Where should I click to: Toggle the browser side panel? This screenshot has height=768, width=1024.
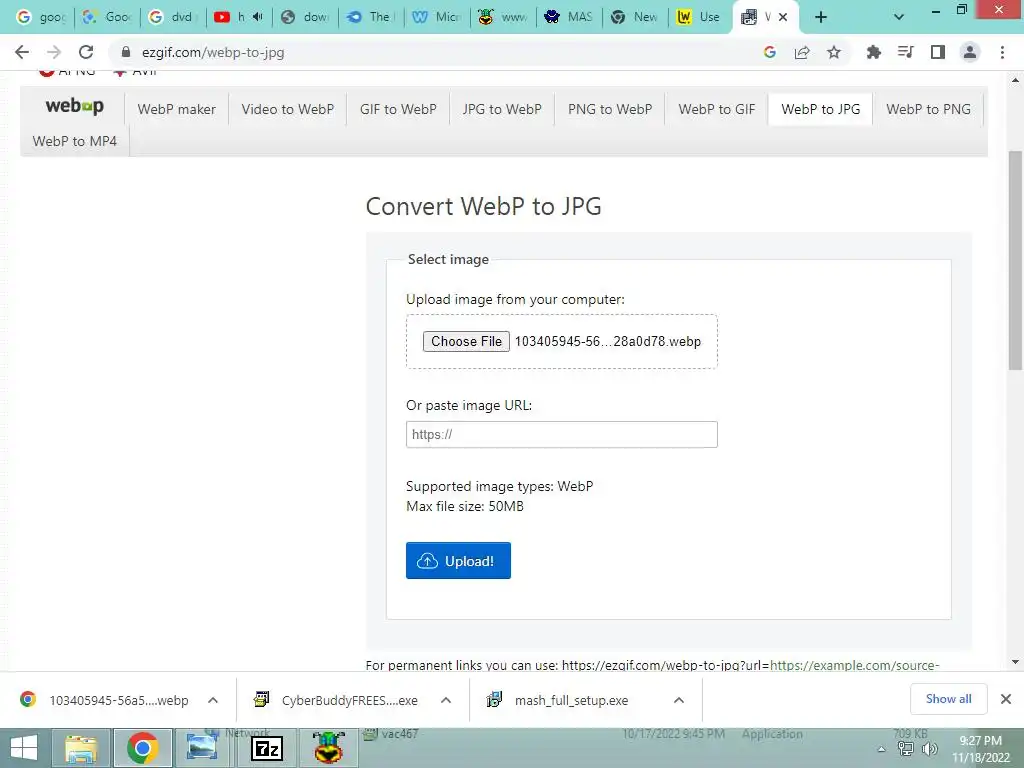pyautogui.click(x=938, y=52)
